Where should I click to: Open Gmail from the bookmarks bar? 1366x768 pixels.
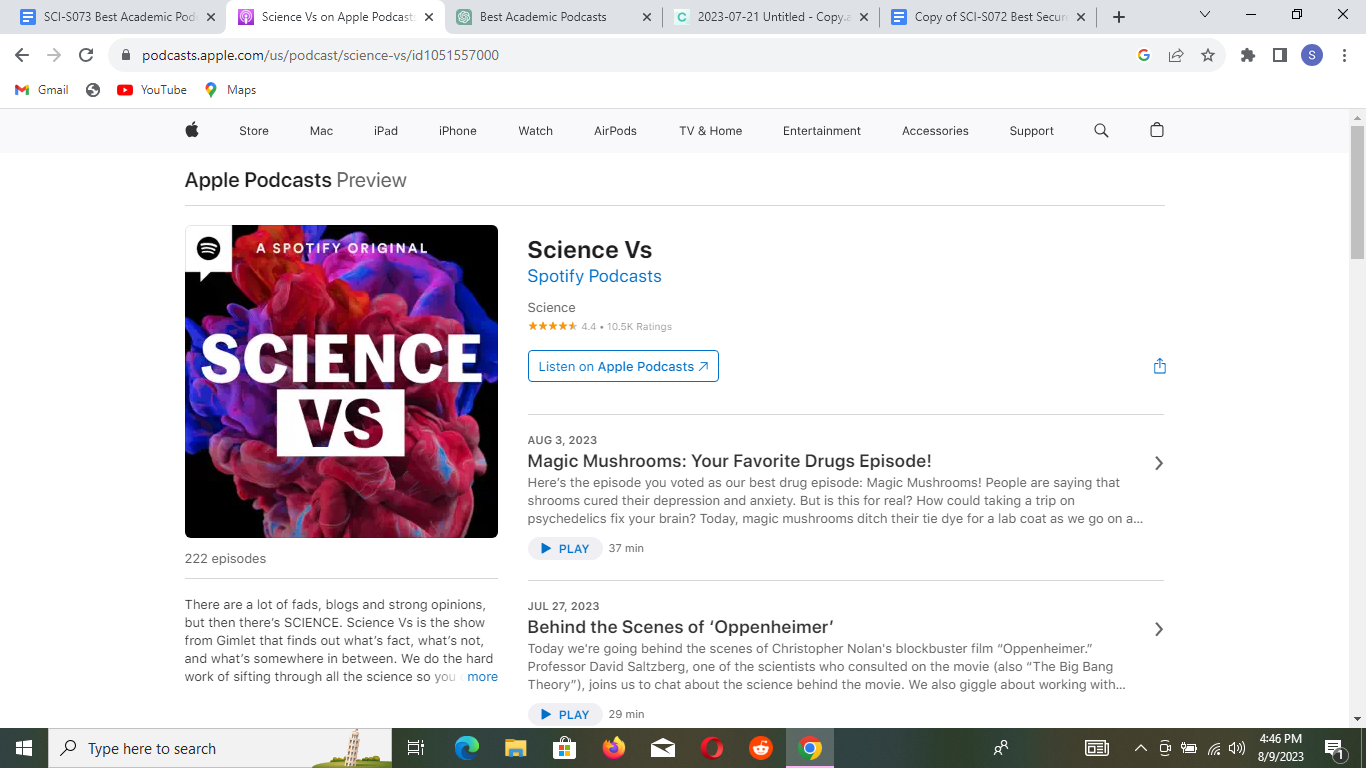coord(41,89)
